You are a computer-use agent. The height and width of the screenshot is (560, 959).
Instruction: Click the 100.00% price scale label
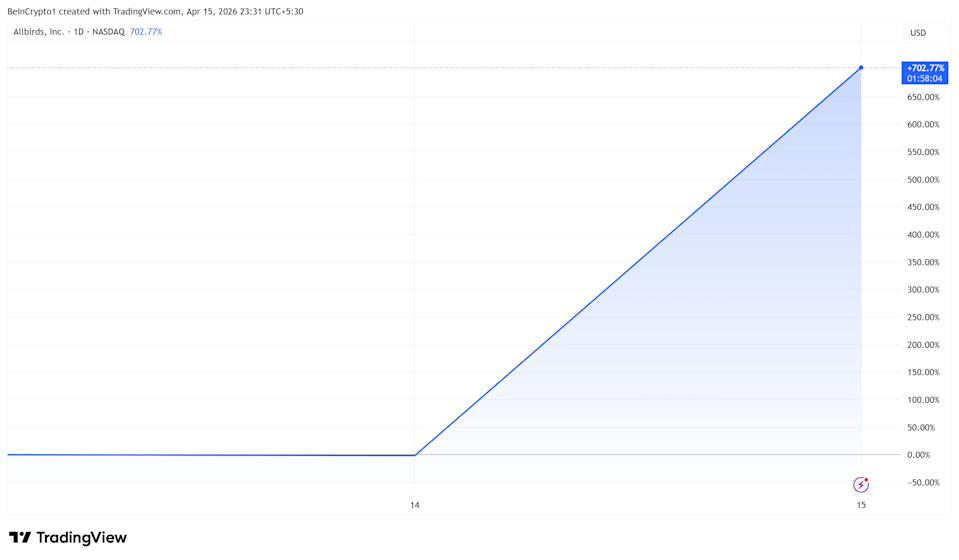[x=923, y=400]
